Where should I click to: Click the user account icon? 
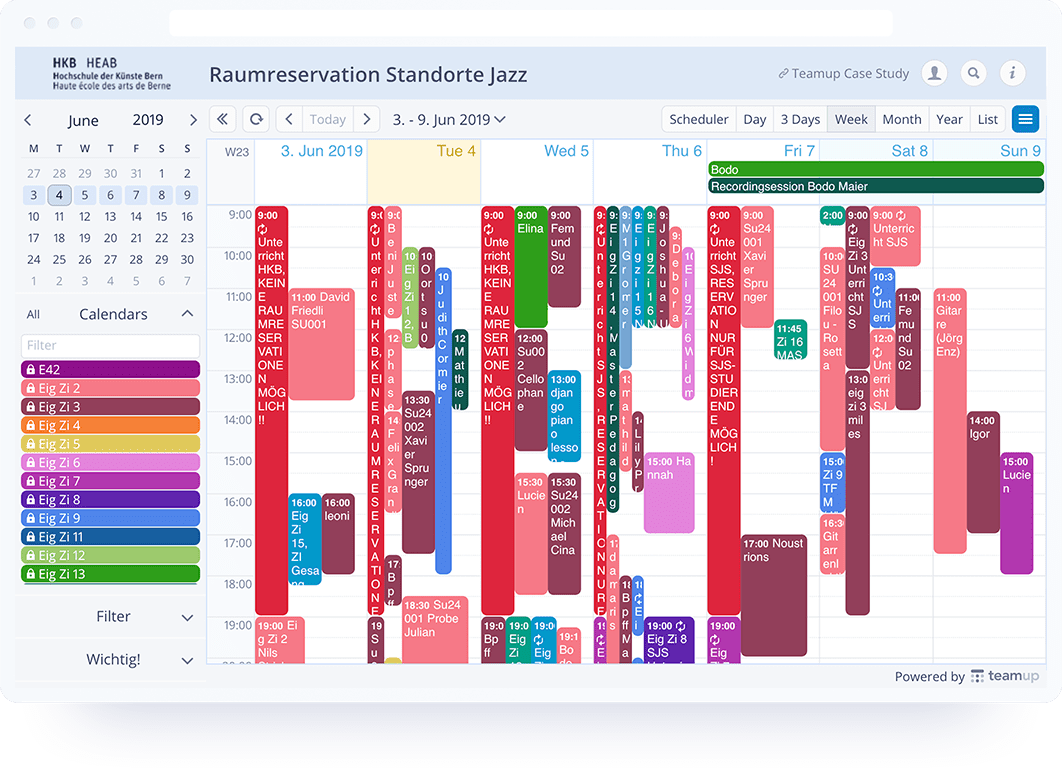[934, 73]
